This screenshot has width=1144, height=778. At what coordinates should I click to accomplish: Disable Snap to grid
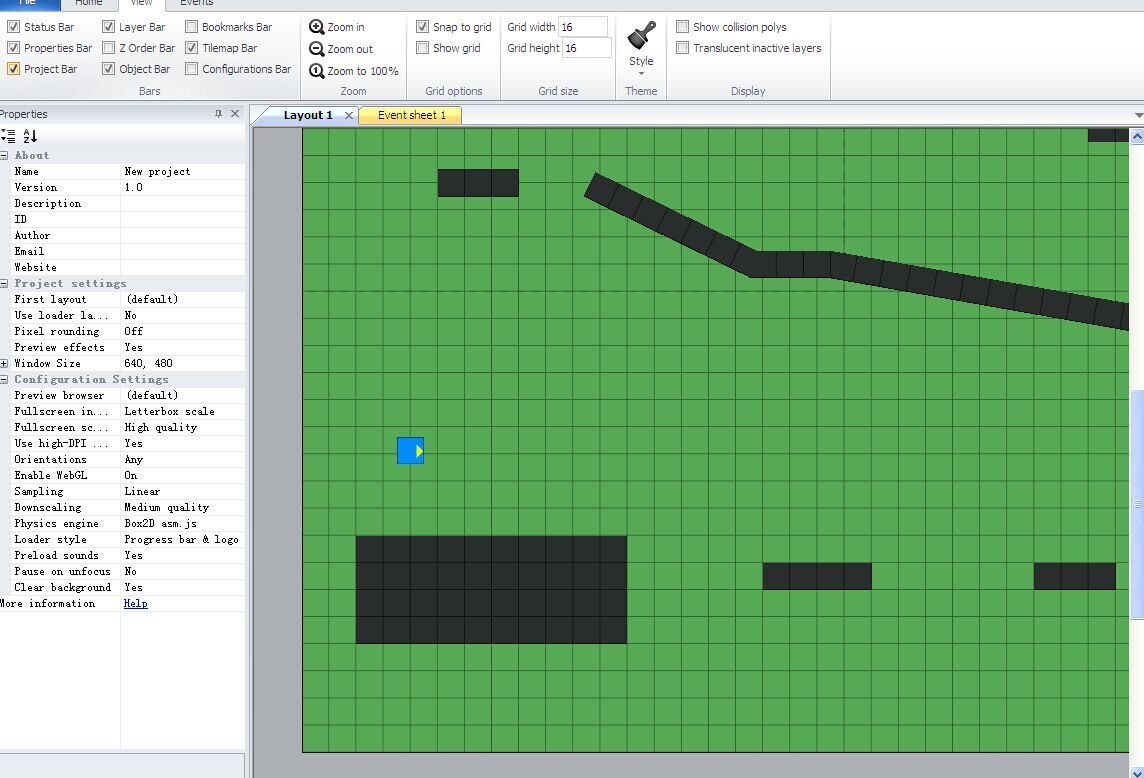click(x=422, y=27)
